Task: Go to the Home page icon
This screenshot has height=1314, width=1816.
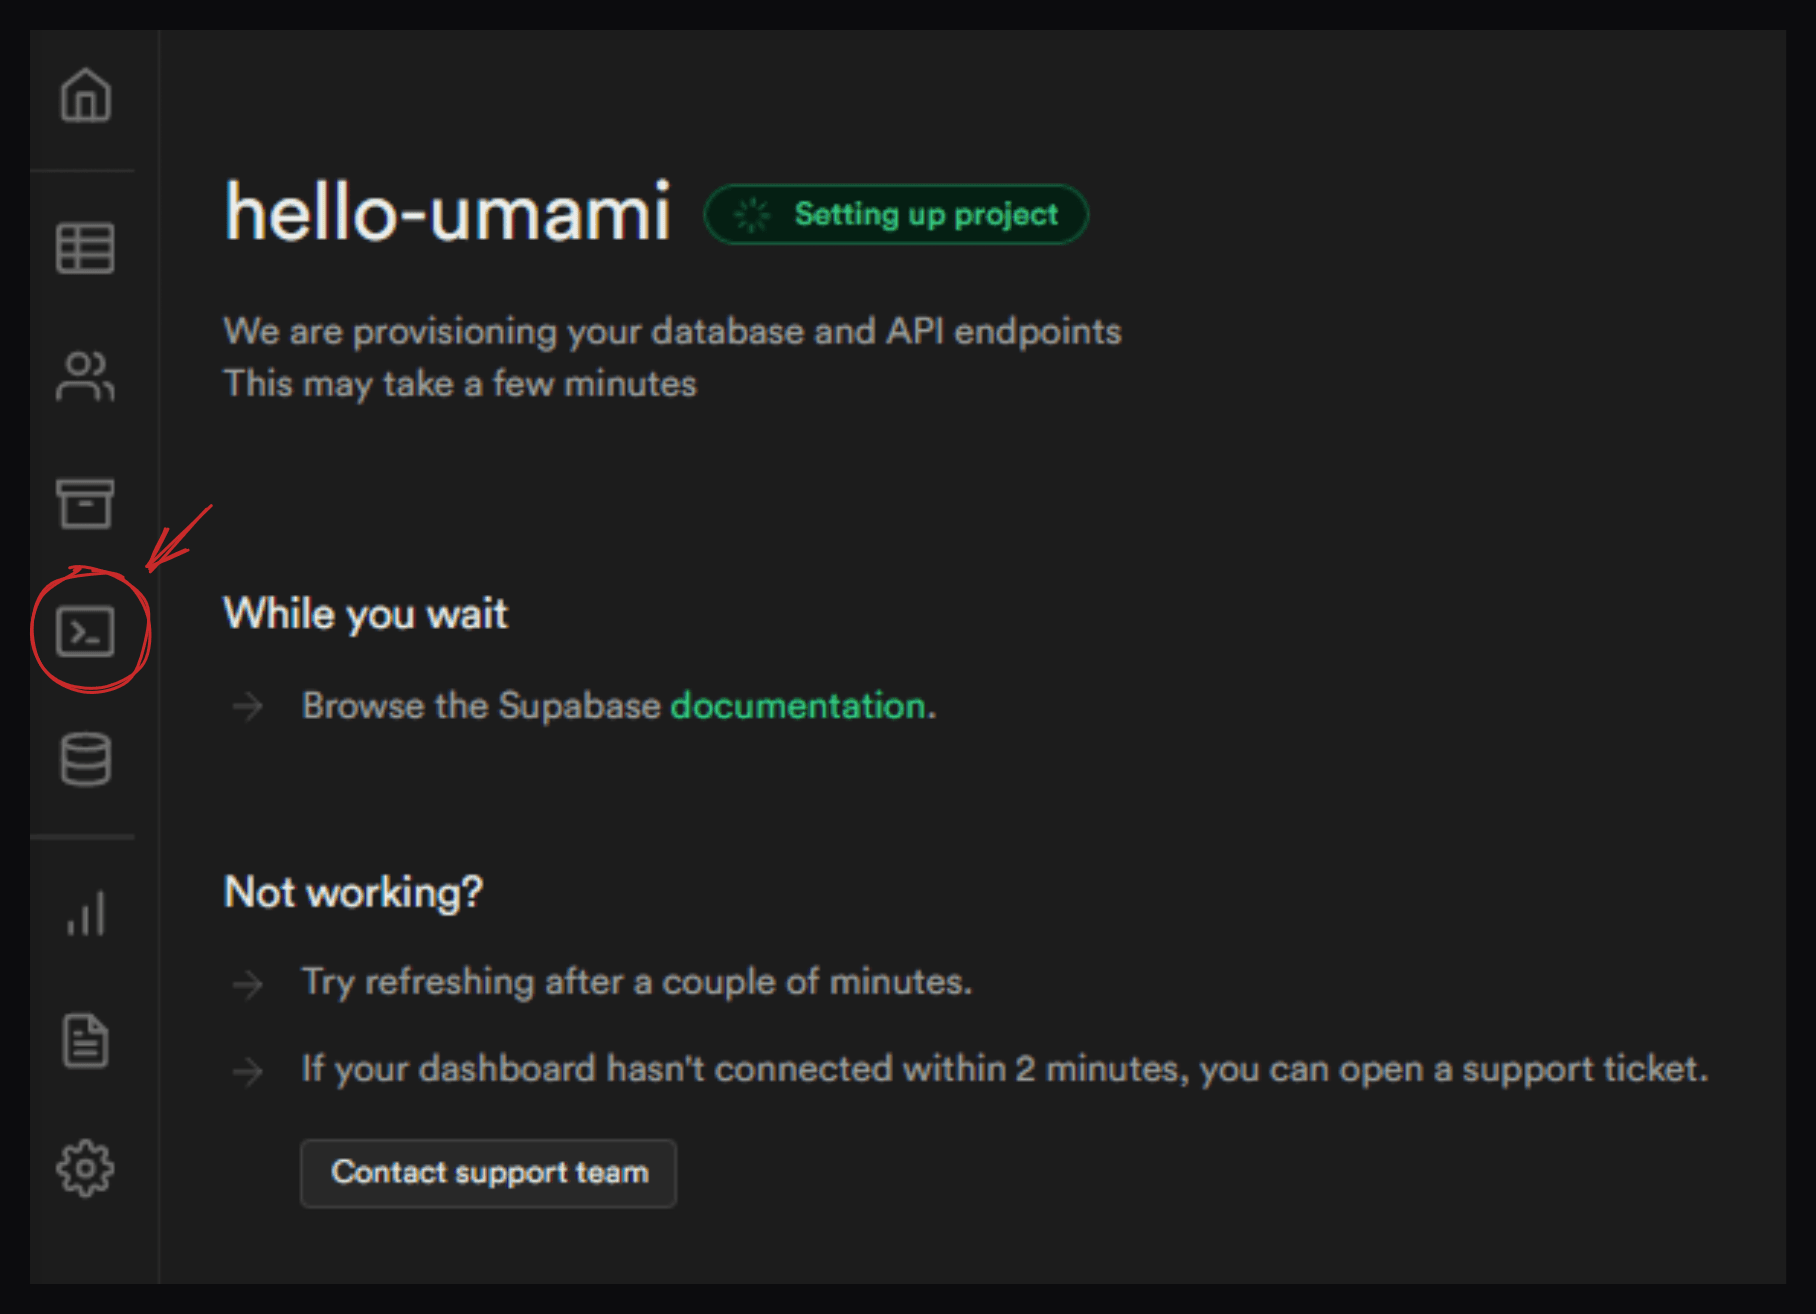Action: pyautogui.click(x=85, y=96)
